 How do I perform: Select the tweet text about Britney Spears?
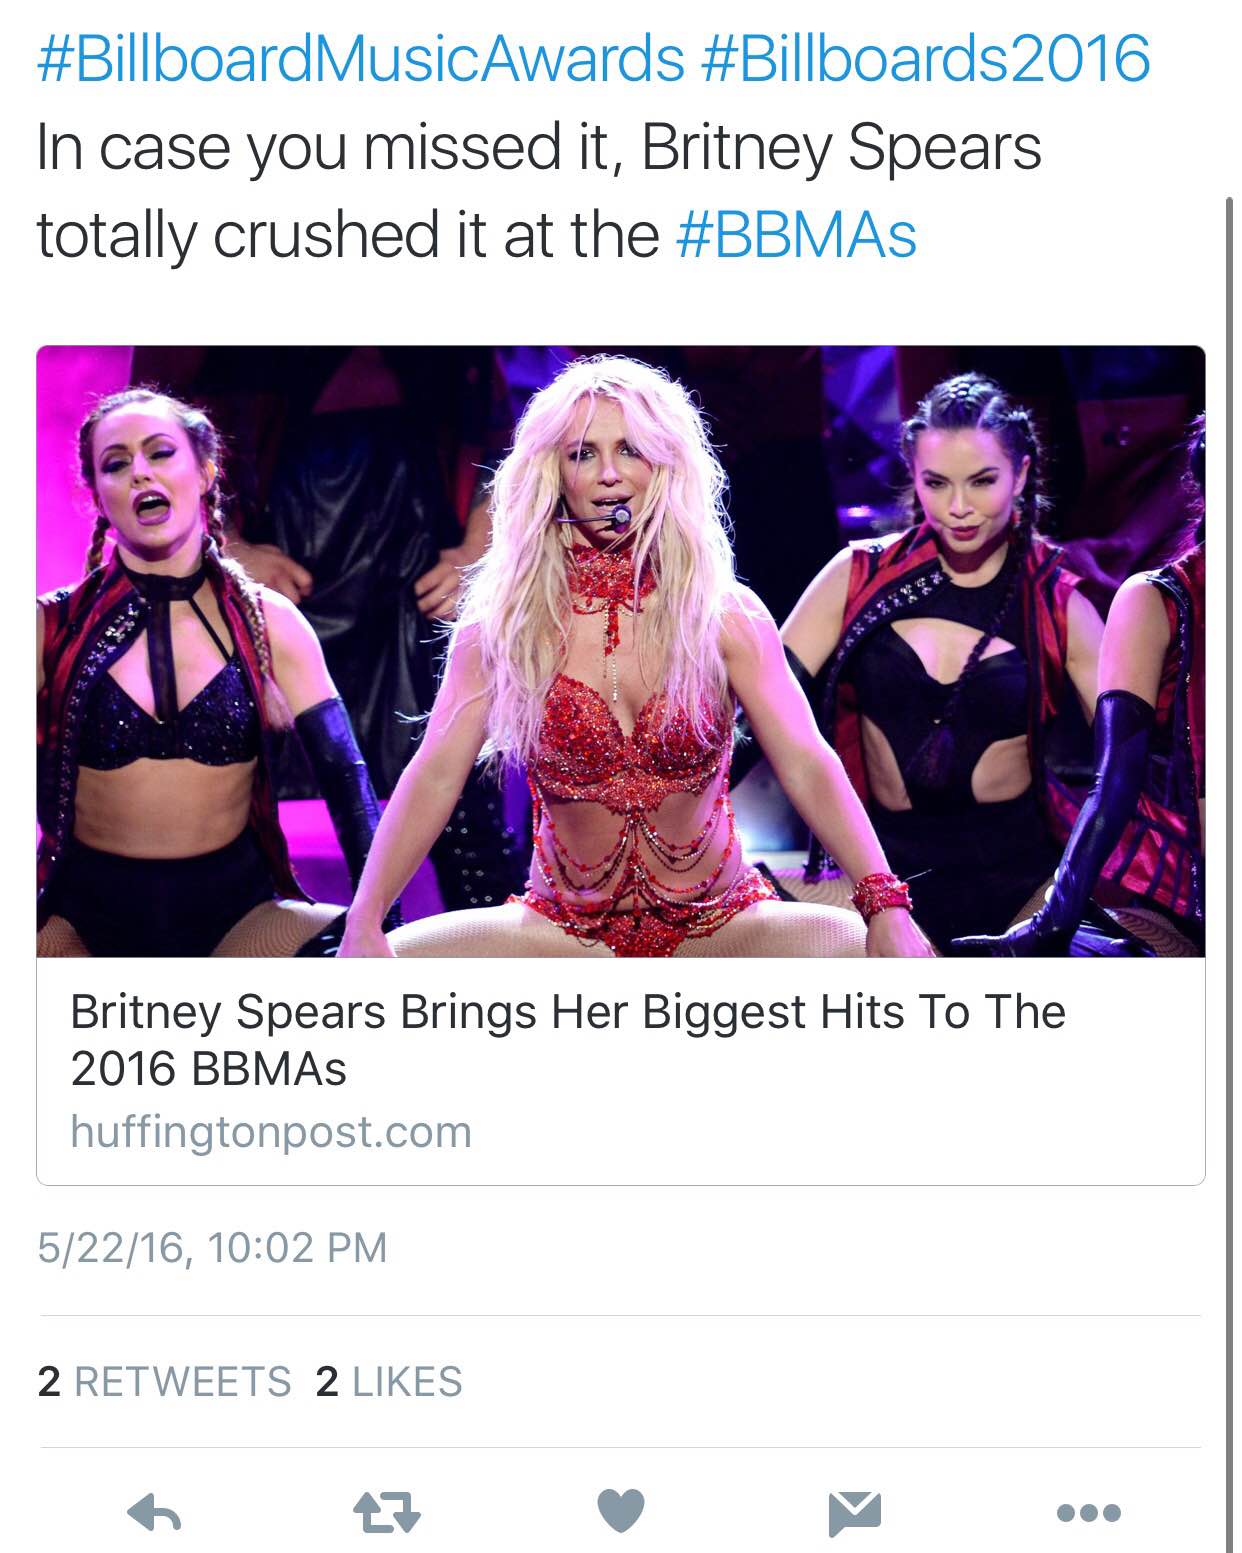point(540,191)
